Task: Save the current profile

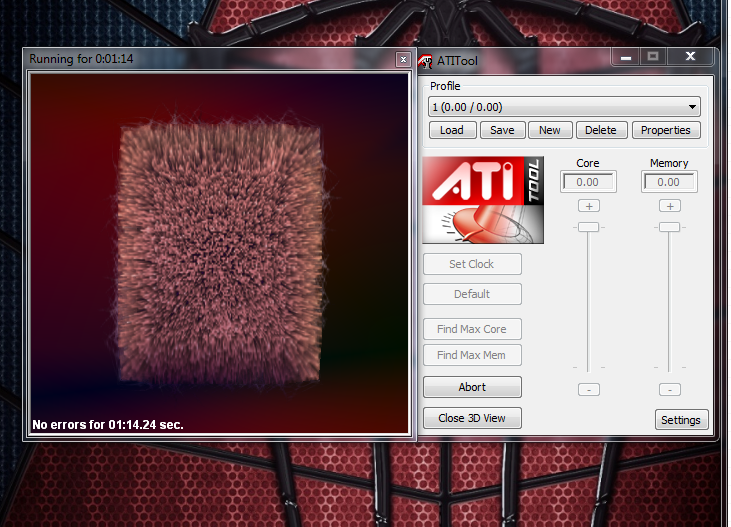Action: click(x=502, y=130)
